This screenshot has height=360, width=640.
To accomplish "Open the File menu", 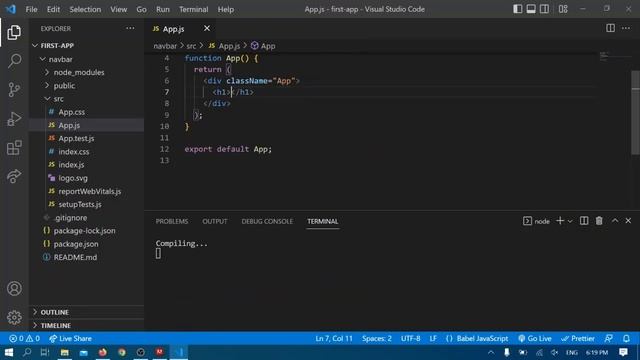I will 31,9.
